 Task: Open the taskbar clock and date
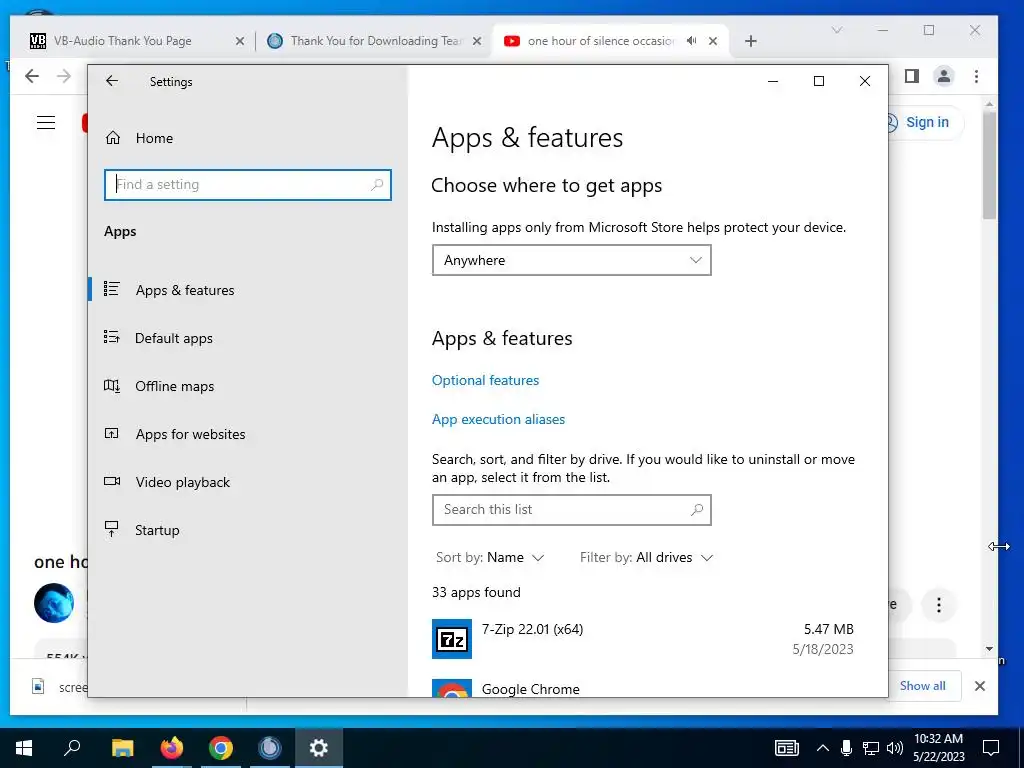(x=938, y=748)
